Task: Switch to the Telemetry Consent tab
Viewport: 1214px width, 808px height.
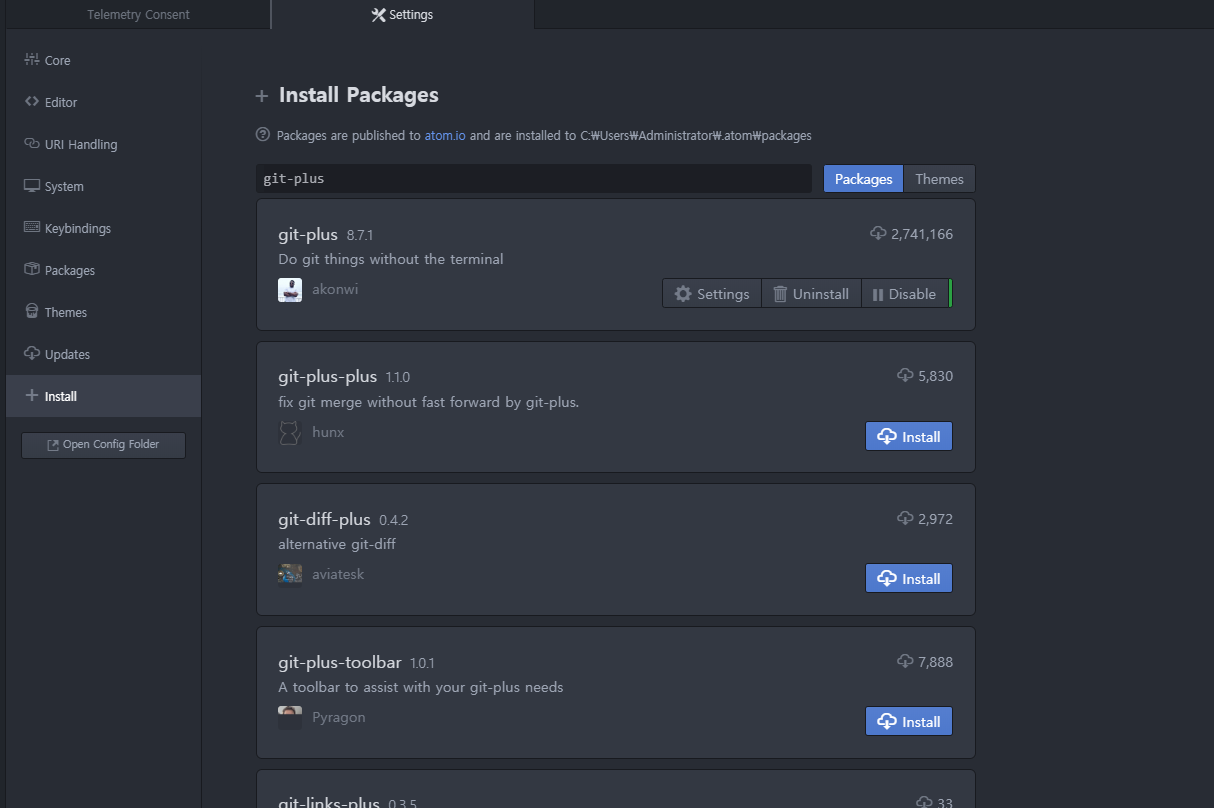Action: (138, 15)
